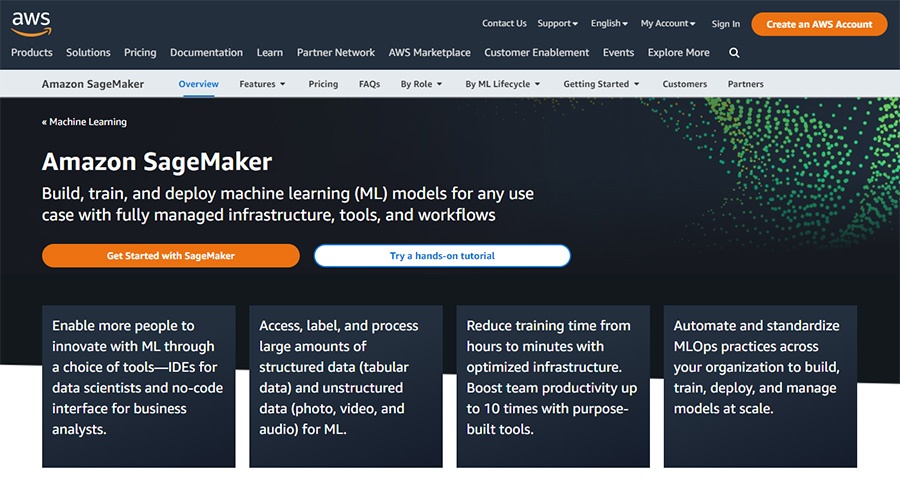This screenshot has width=900, height=483.
Task: Select the MLOps practices info card
Action: tap(760, 386)
